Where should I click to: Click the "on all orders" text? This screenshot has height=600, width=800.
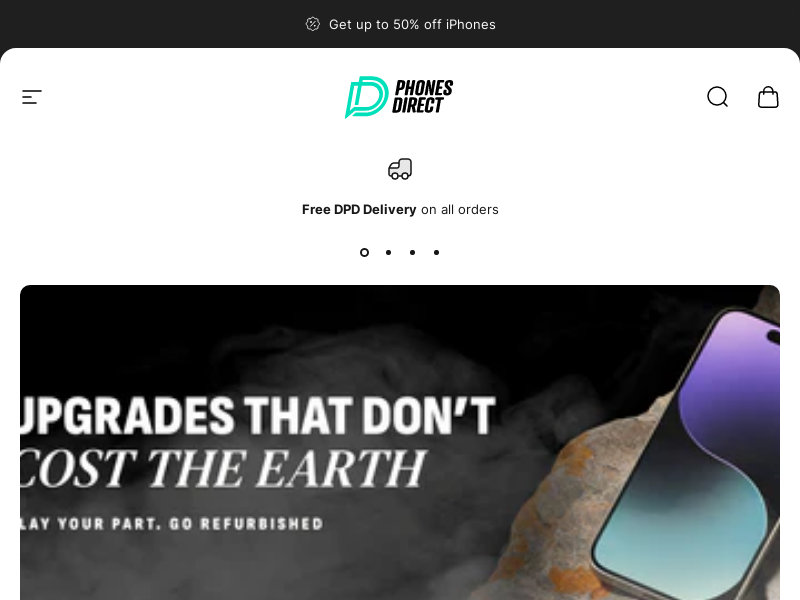(460, 210)
